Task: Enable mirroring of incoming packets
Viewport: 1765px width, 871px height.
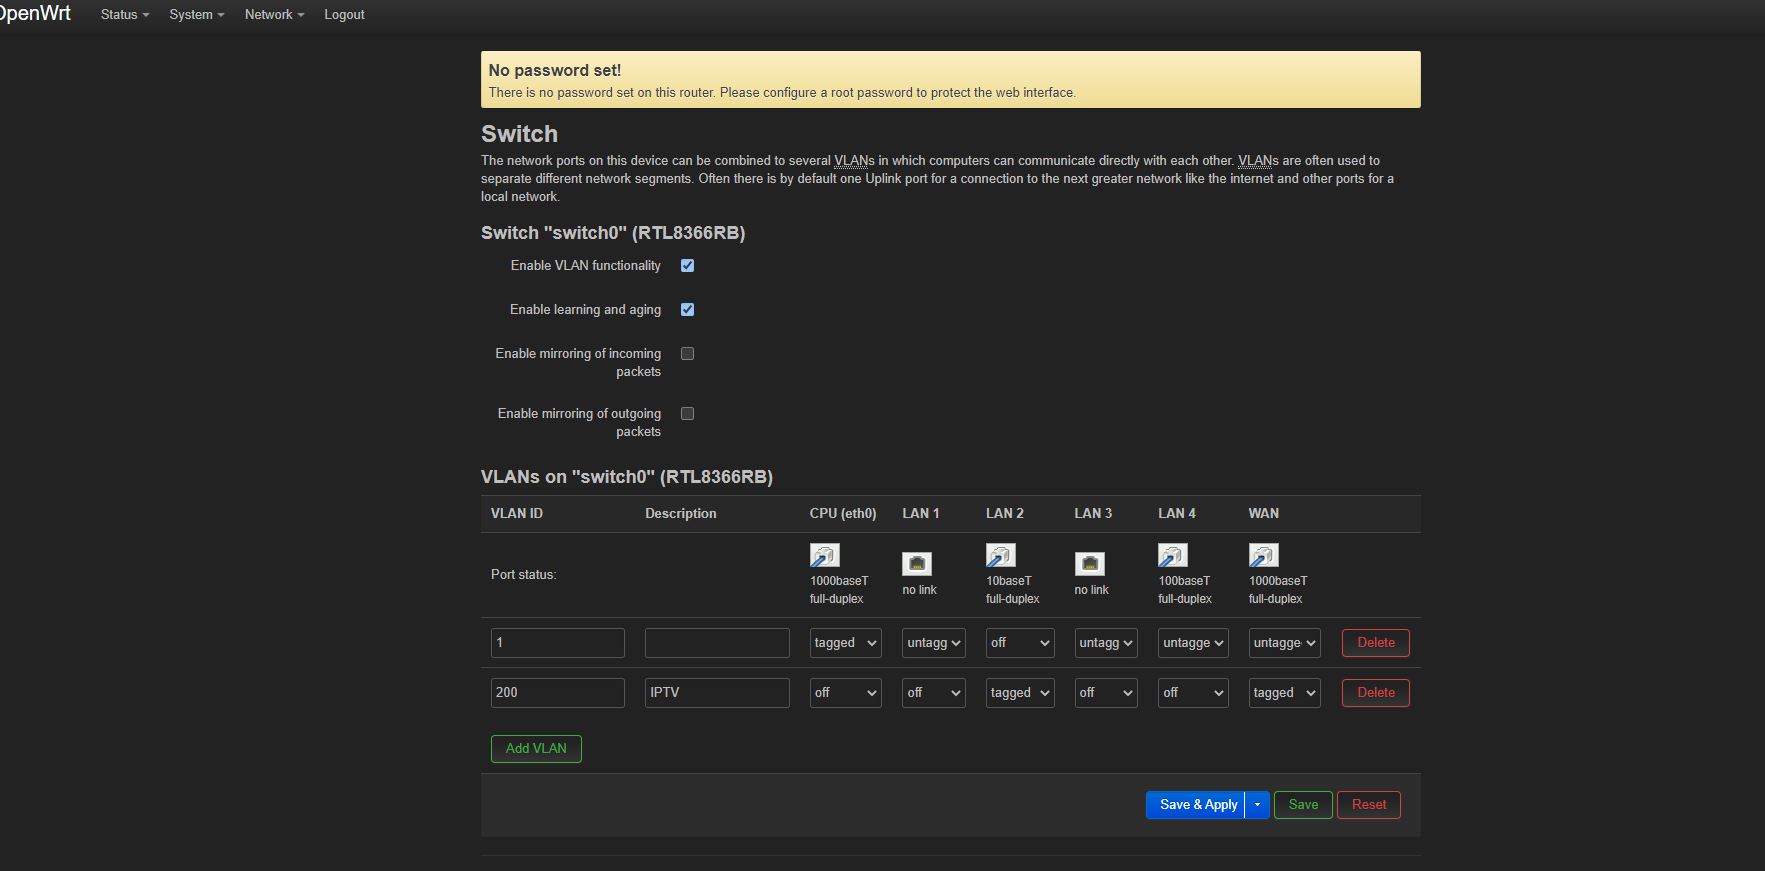Action: pos(687,354)
